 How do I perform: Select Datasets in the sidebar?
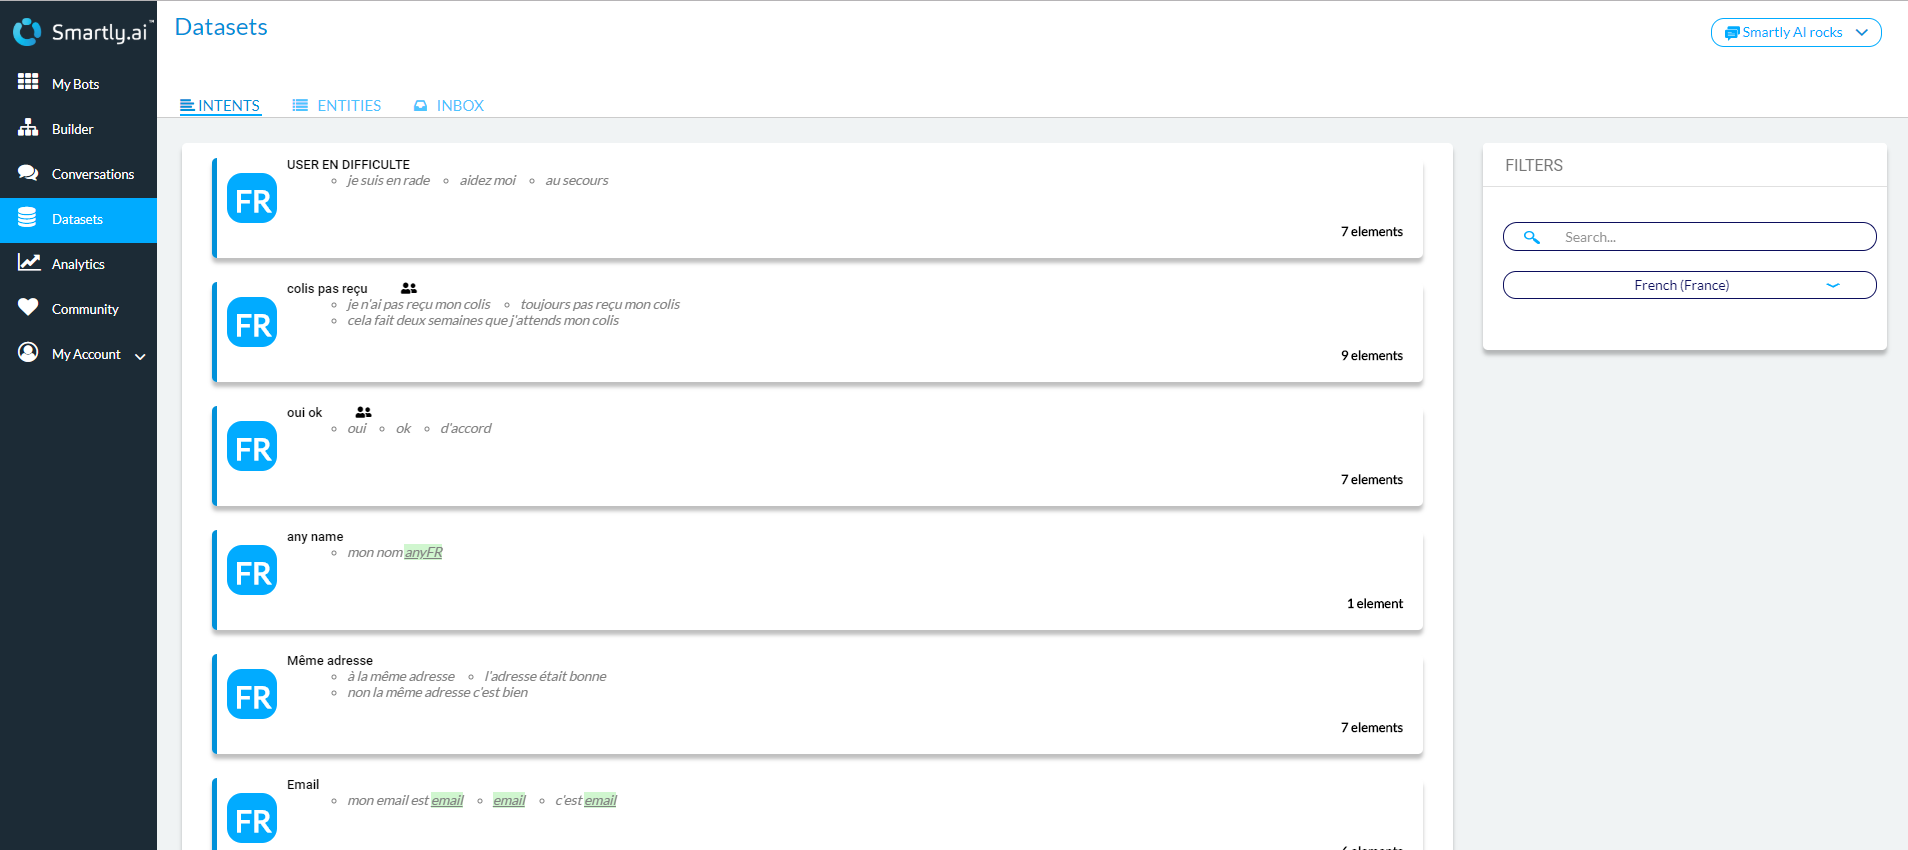[x=78, y=220]
